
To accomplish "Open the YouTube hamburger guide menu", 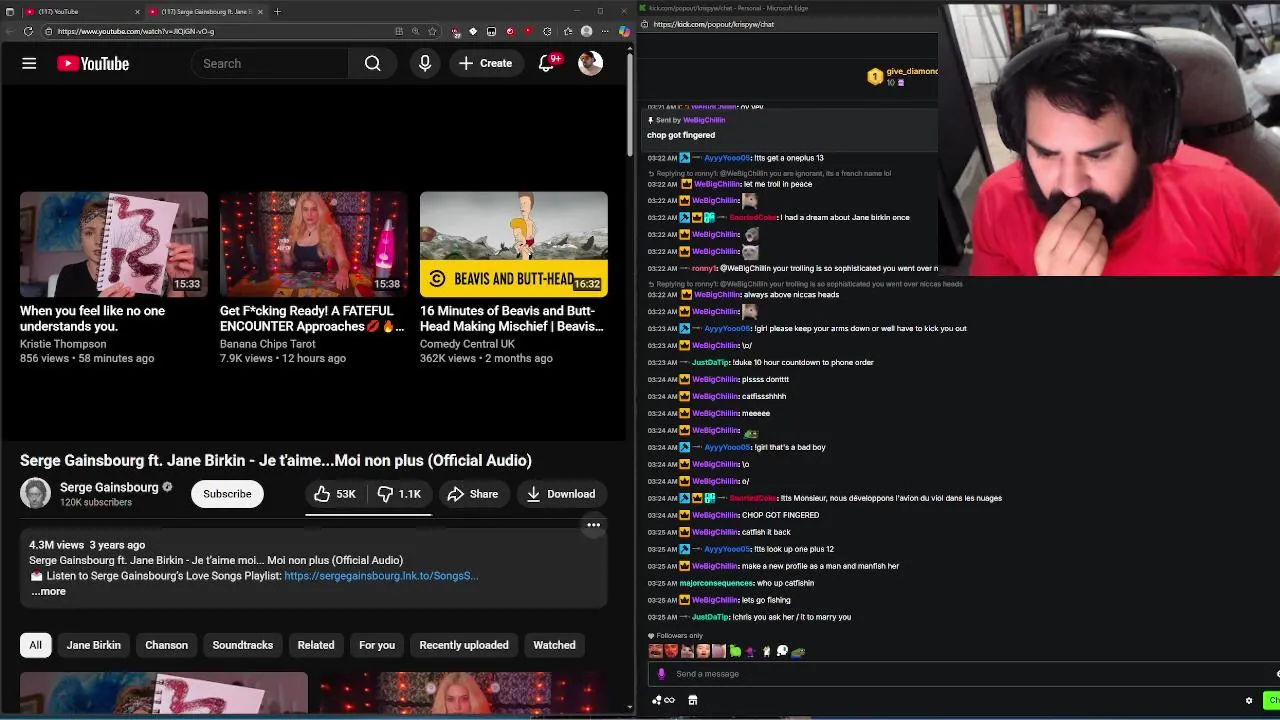I will click(29, 63).
